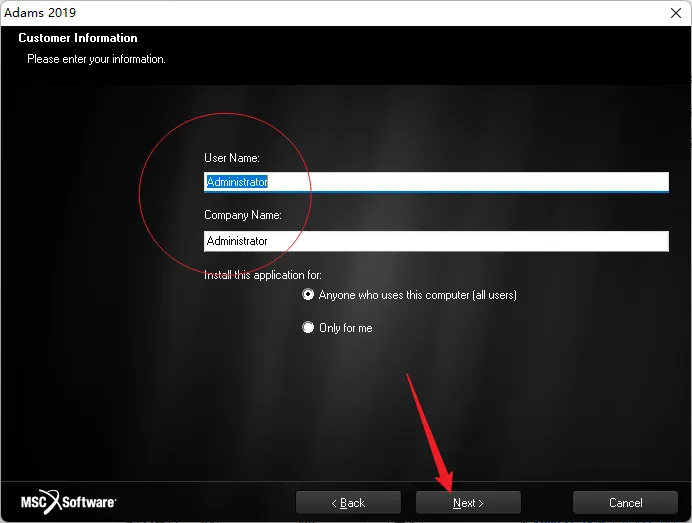Close the Adams 2019 installer window
The height and width of the screenshot is (523, 692).
[x=676, y=13]
